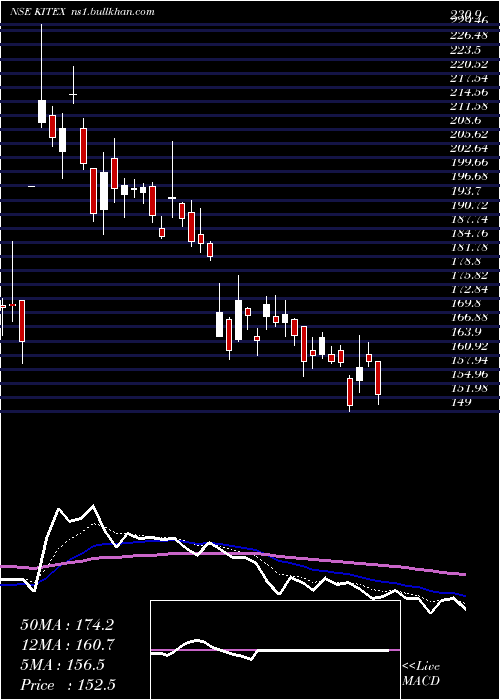Click the 149 price axis label

coord(461,402)
